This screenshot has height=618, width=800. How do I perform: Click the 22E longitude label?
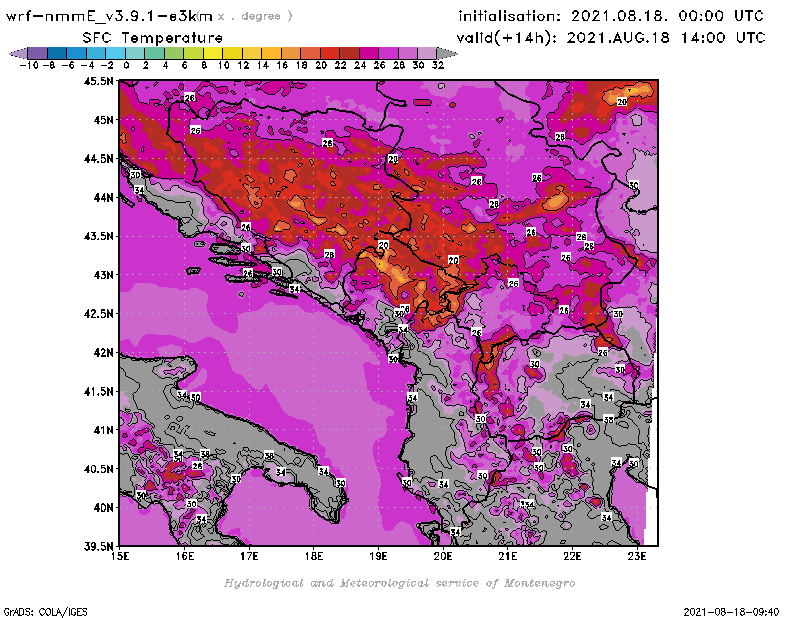572,556
